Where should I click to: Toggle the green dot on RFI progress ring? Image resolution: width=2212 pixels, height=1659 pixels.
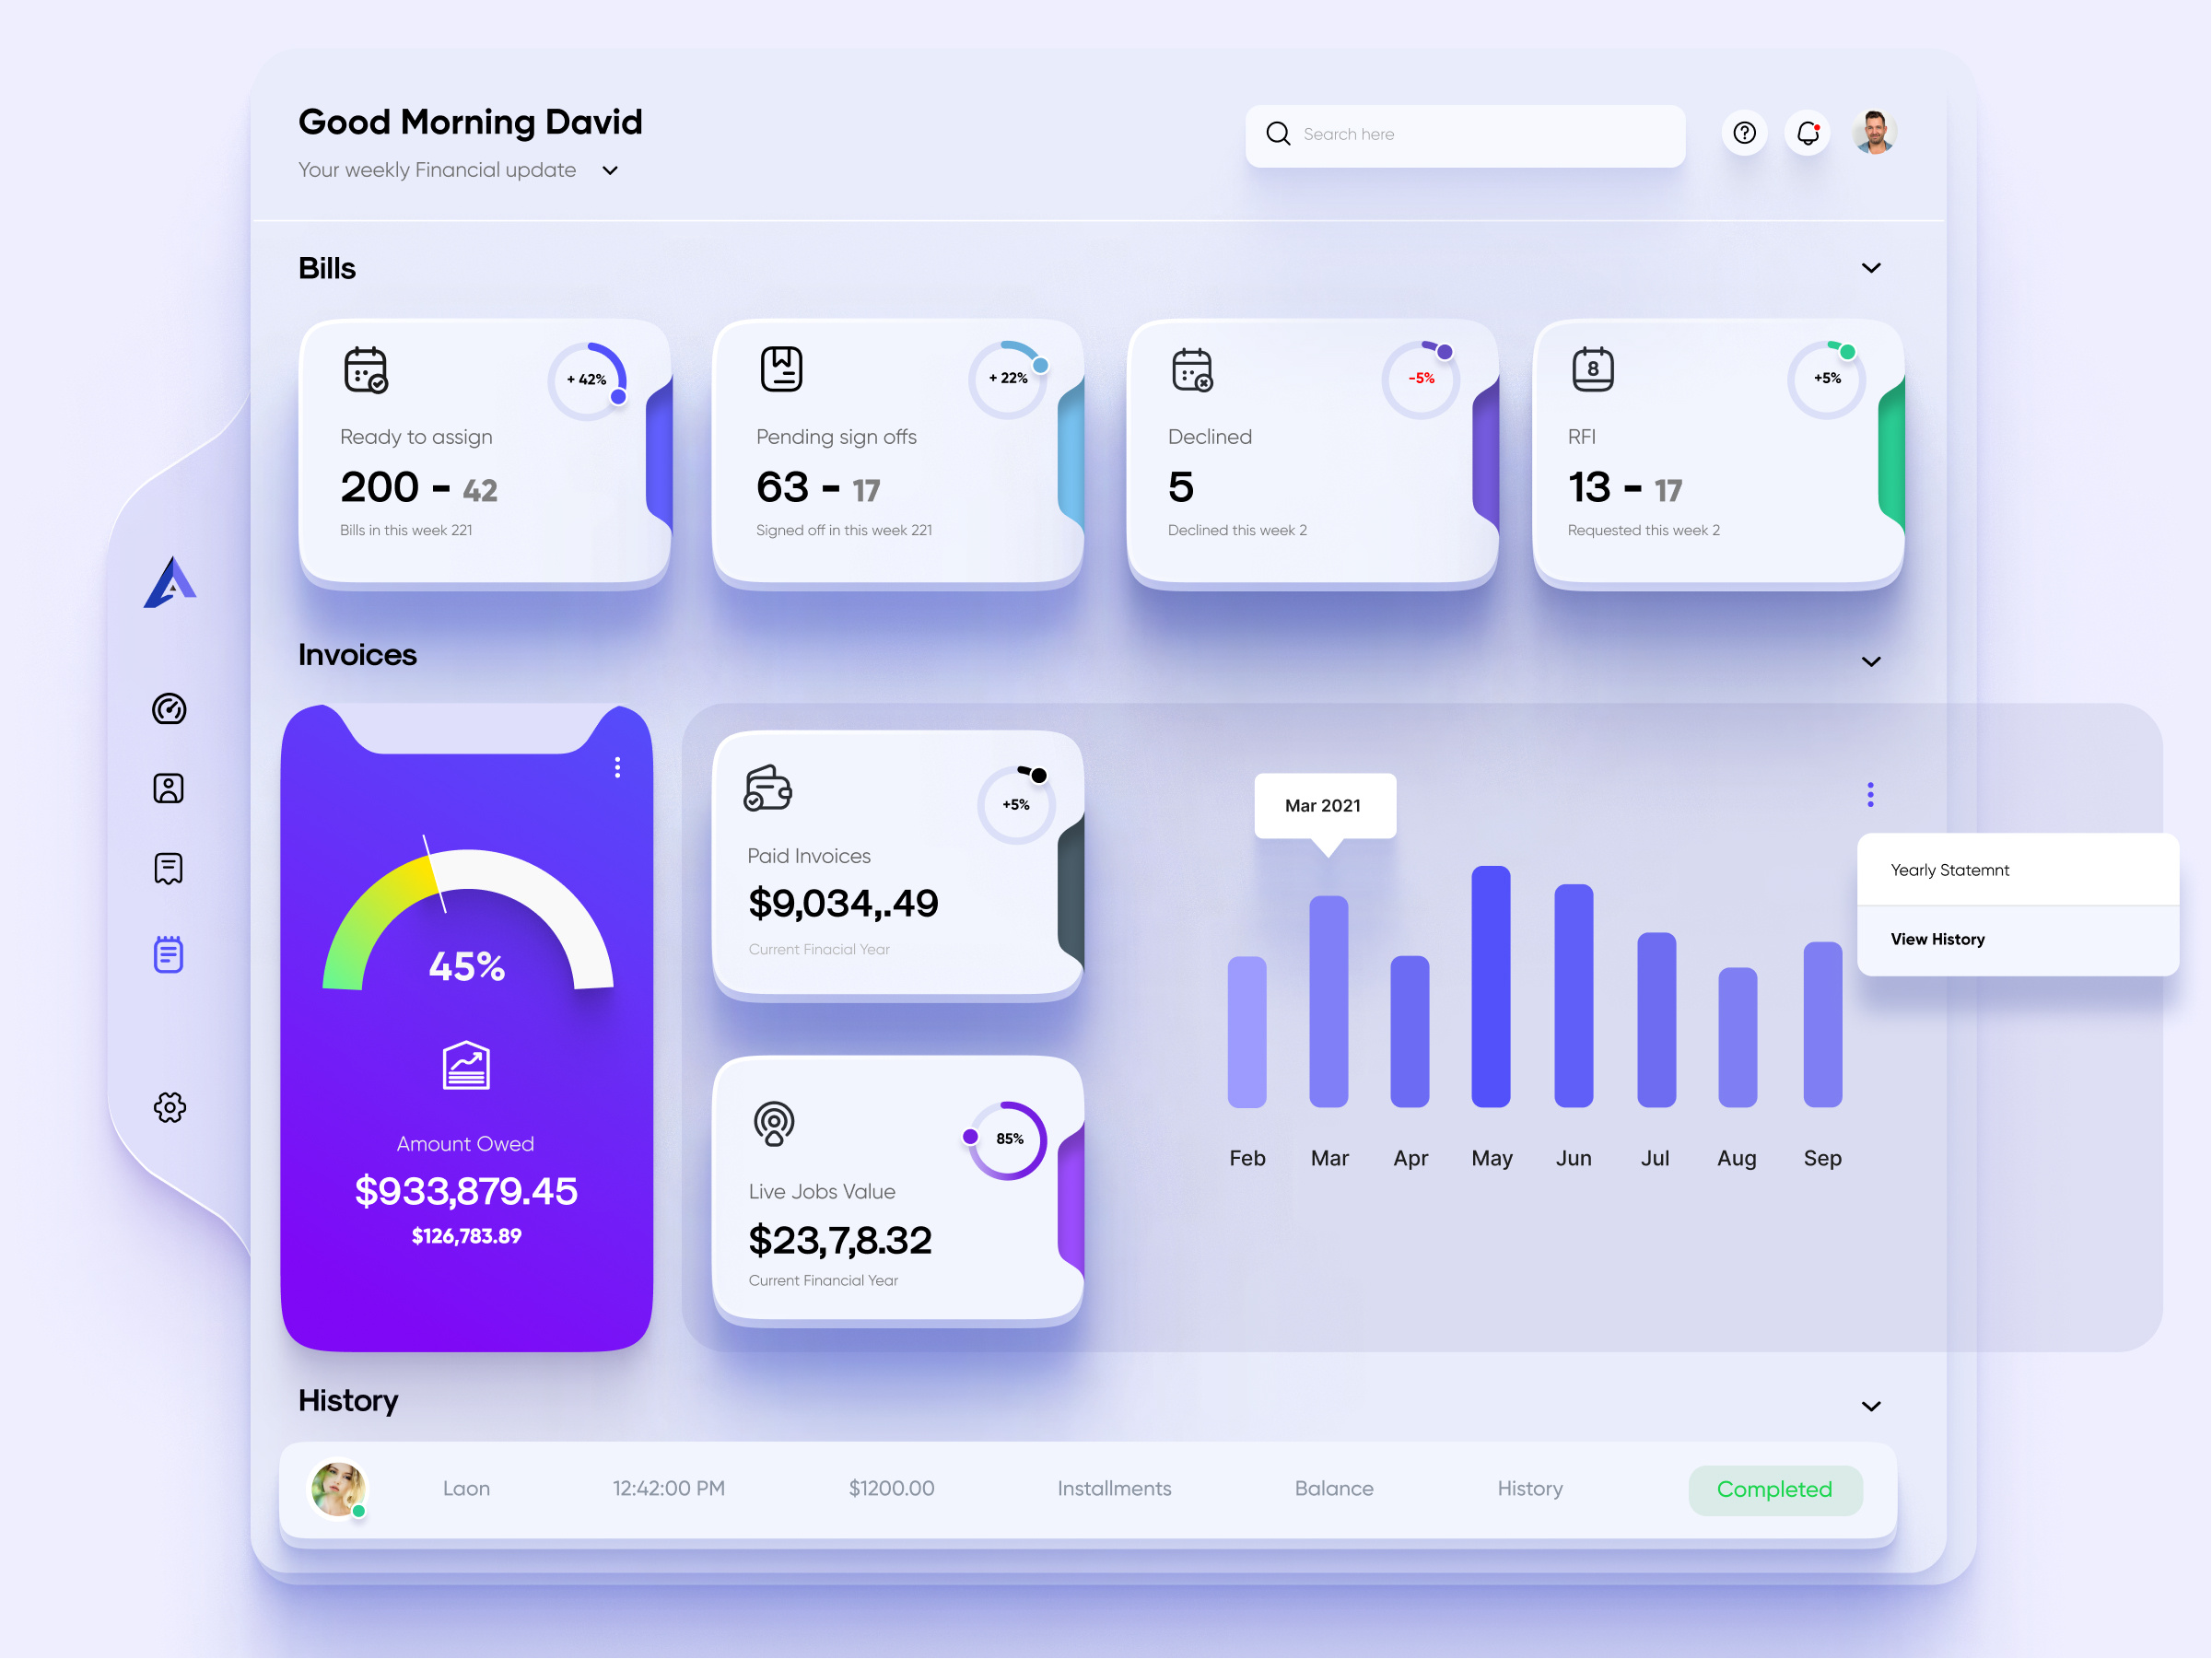[x=1848, y=350]
